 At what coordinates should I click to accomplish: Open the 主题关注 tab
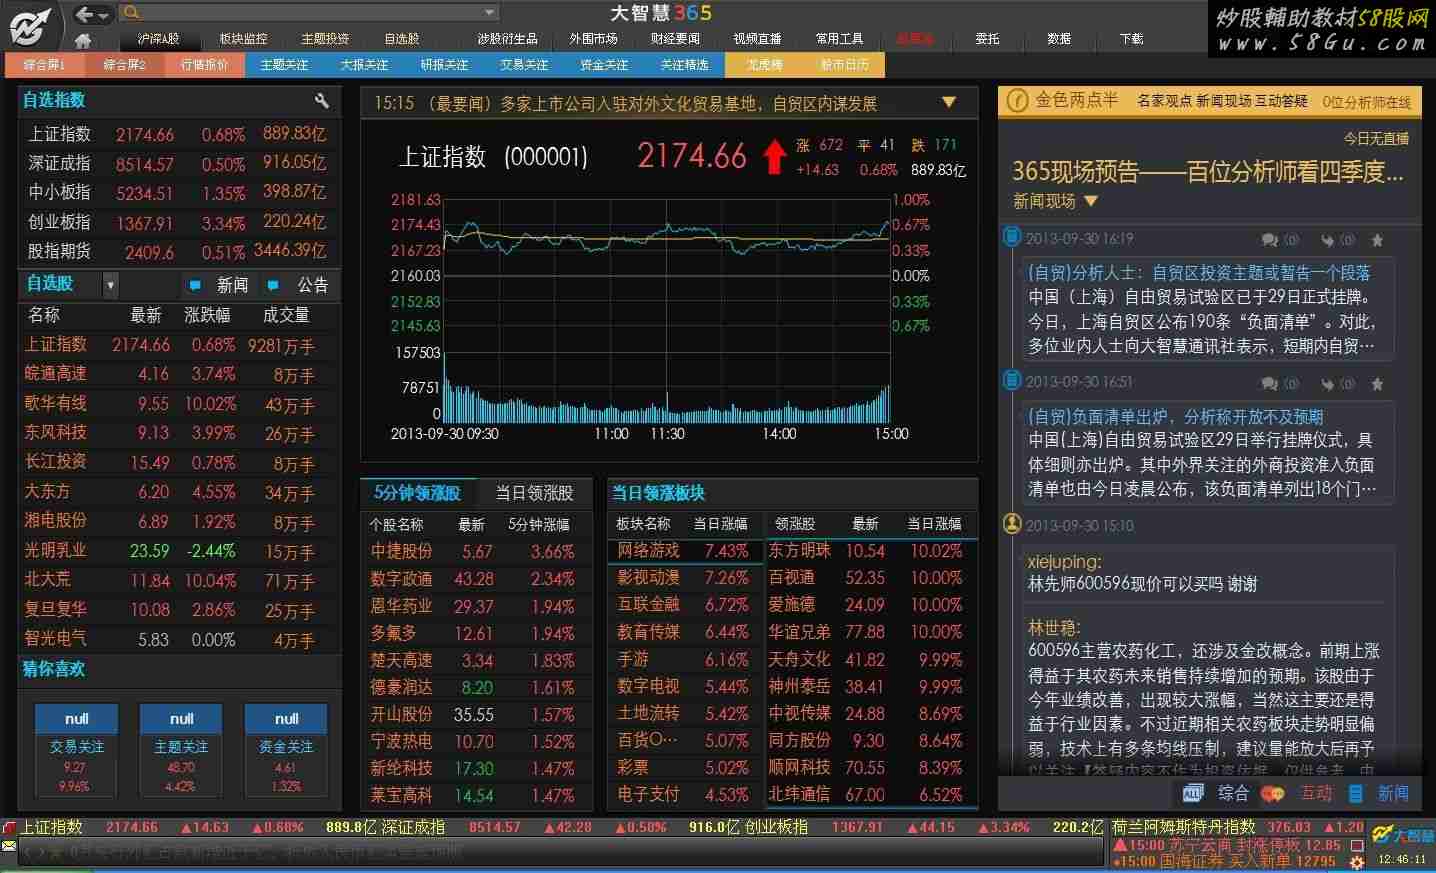tap(284, 65)
